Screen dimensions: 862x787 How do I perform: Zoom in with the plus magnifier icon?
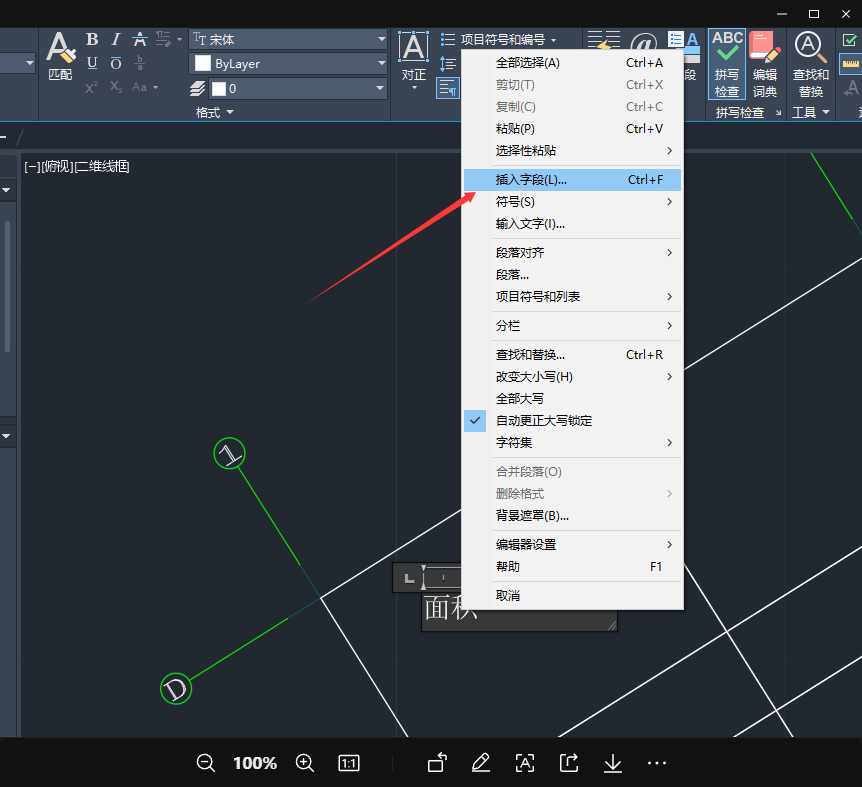point(305,763)
